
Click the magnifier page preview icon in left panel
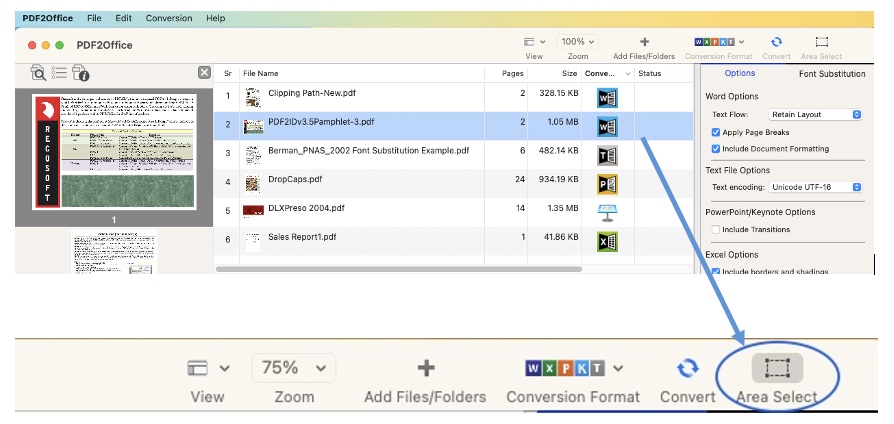tap(38, 72)
